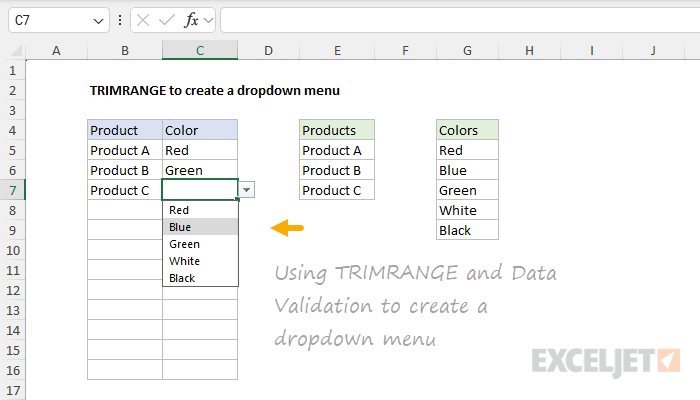Choose White from the dropdown list
This screenshot has width=700, height=400.
200,261
